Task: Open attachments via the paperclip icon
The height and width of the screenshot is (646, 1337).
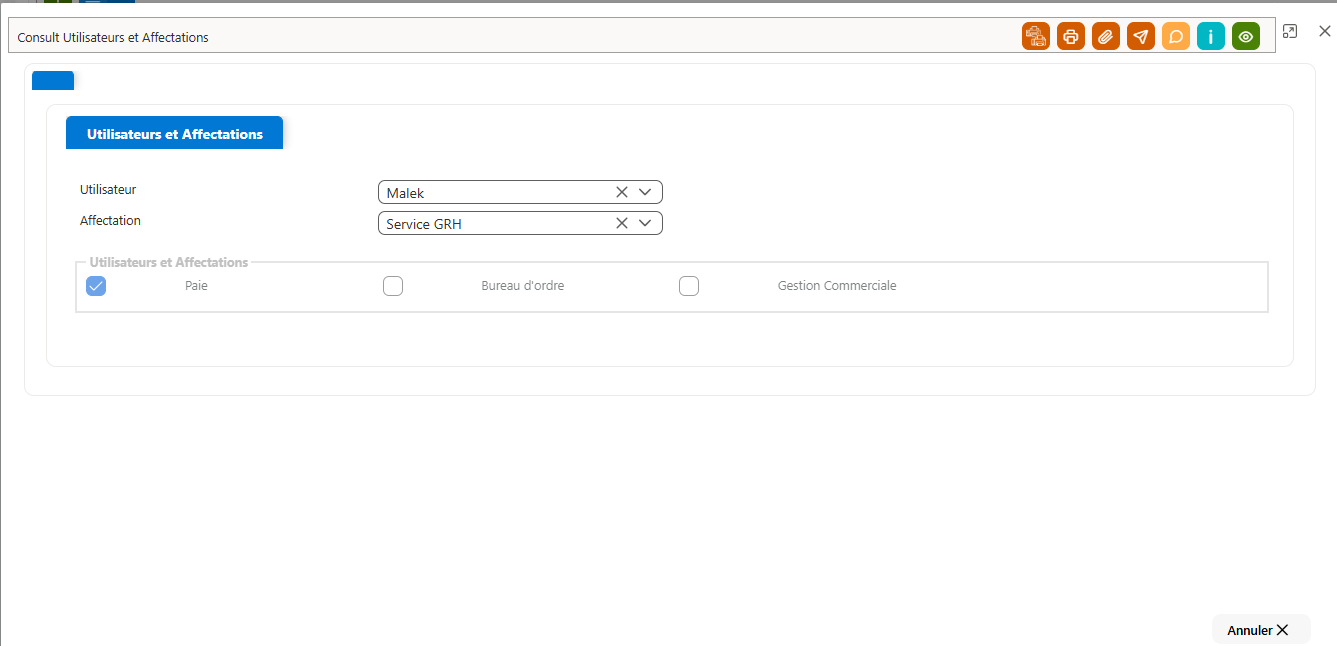Action: tap(1106, 37)
